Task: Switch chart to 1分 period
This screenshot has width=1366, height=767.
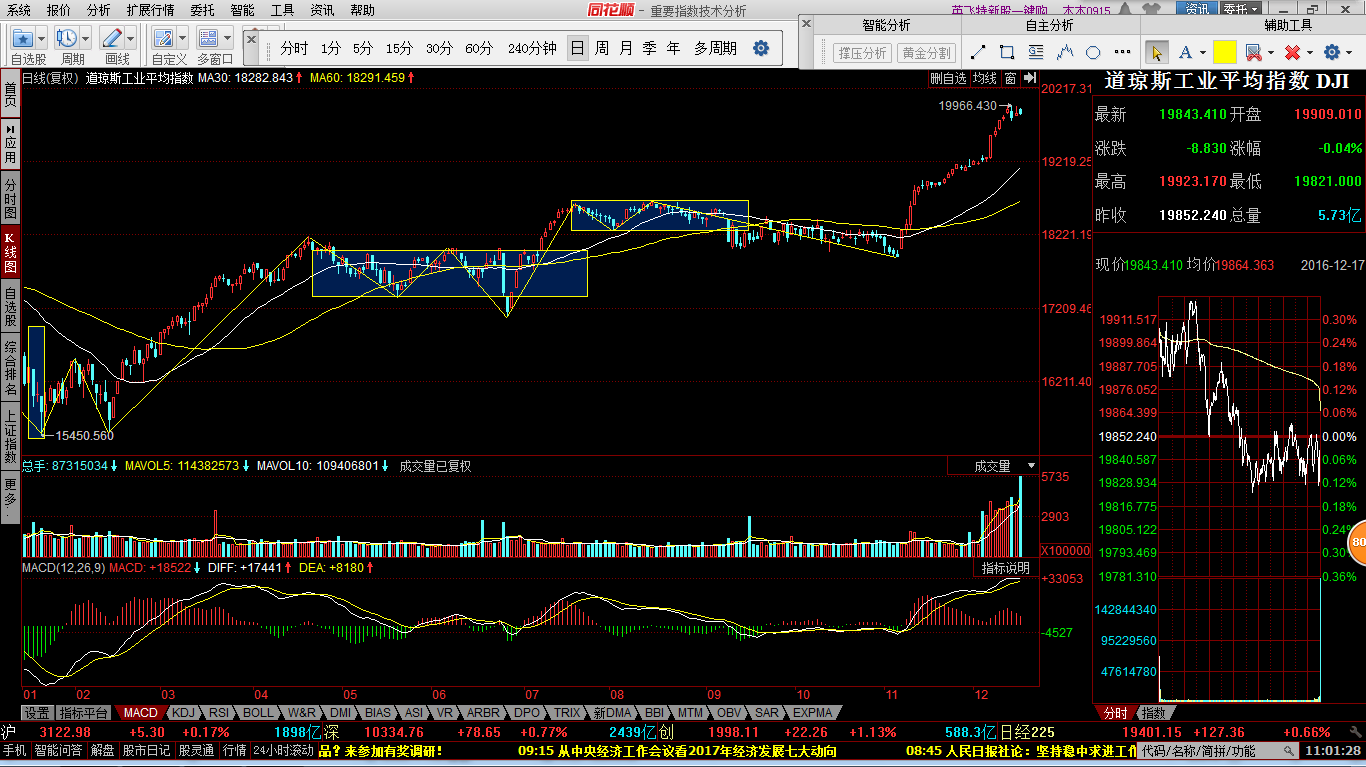Action: (x=331, y=48)
